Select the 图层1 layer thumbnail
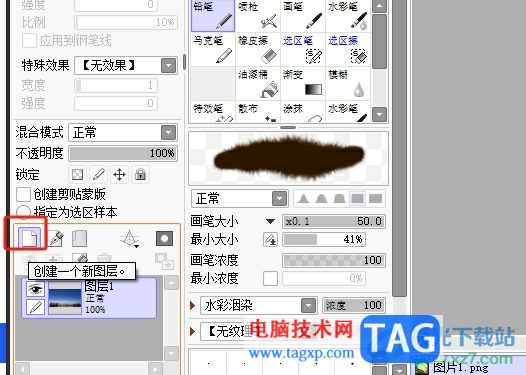This screenshot has height=375, width=526. point(65,298)
